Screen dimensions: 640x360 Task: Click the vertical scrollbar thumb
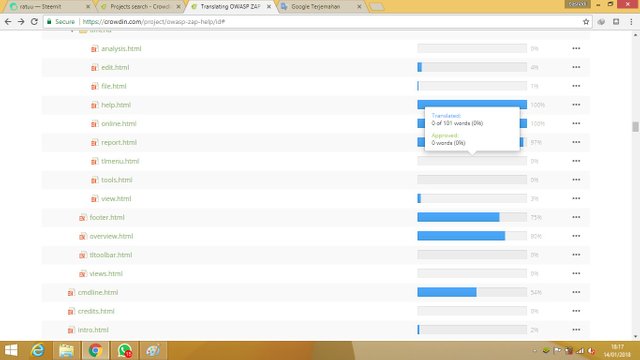click(x=635, y=127)
